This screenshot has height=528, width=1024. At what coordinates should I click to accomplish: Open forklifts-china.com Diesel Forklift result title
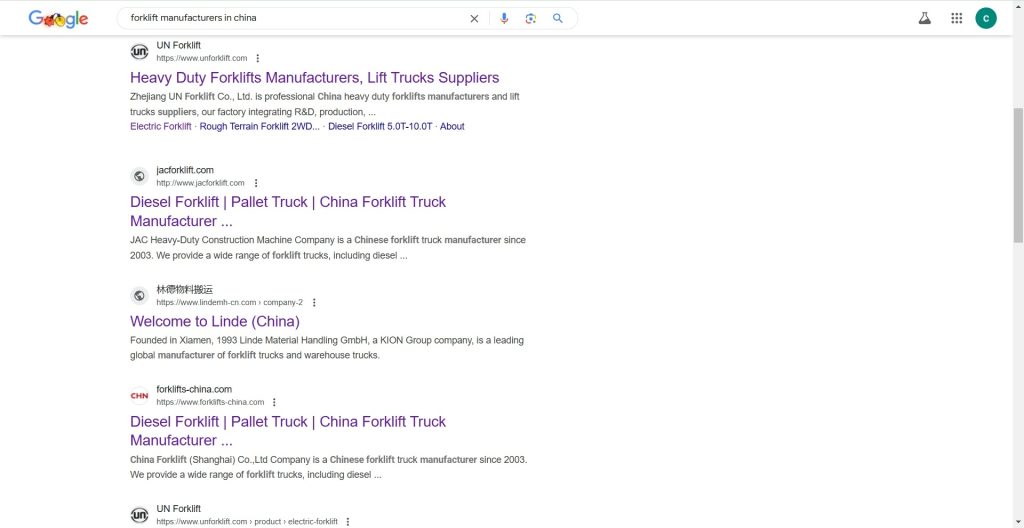[x=288, y=431]
